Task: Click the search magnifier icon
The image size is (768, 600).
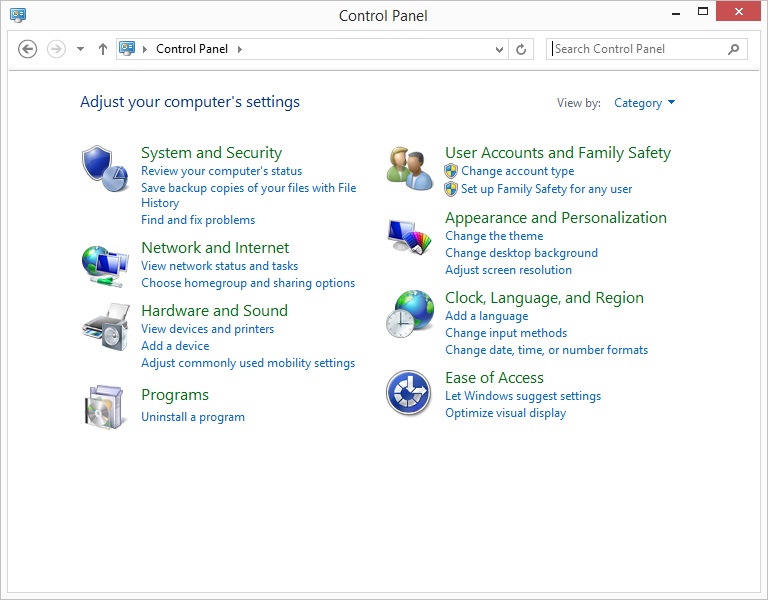Action: click(x=733, y=49)
